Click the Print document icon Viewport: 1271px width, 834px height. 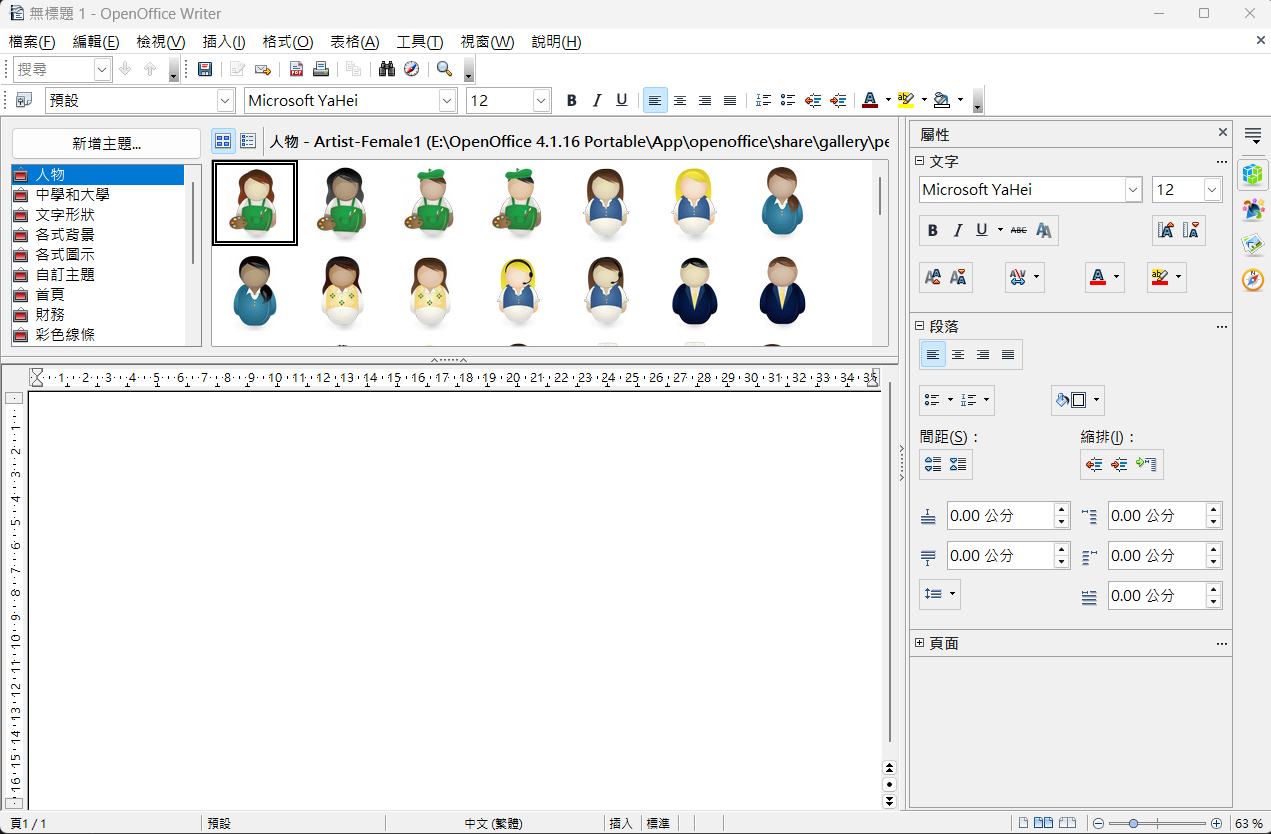tap(321, 69)
